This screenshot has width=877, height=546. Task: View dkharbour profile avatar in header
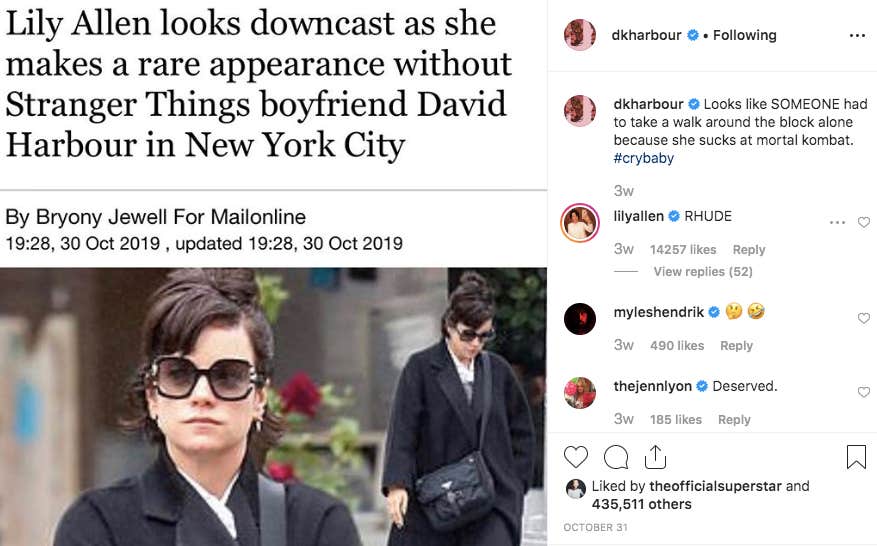pyautogui.click(x=579, y=35)
